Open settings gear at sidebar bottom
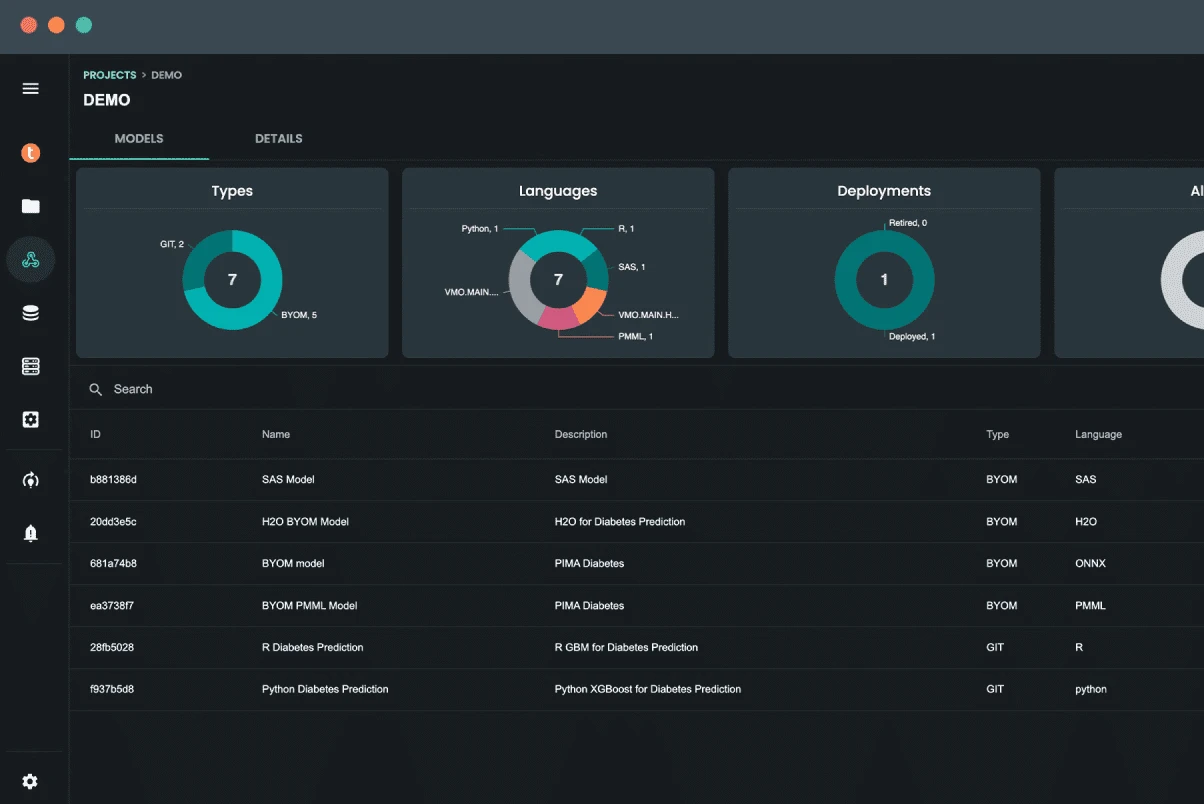Screen dimensions: 1204x804 click(30, 781)
